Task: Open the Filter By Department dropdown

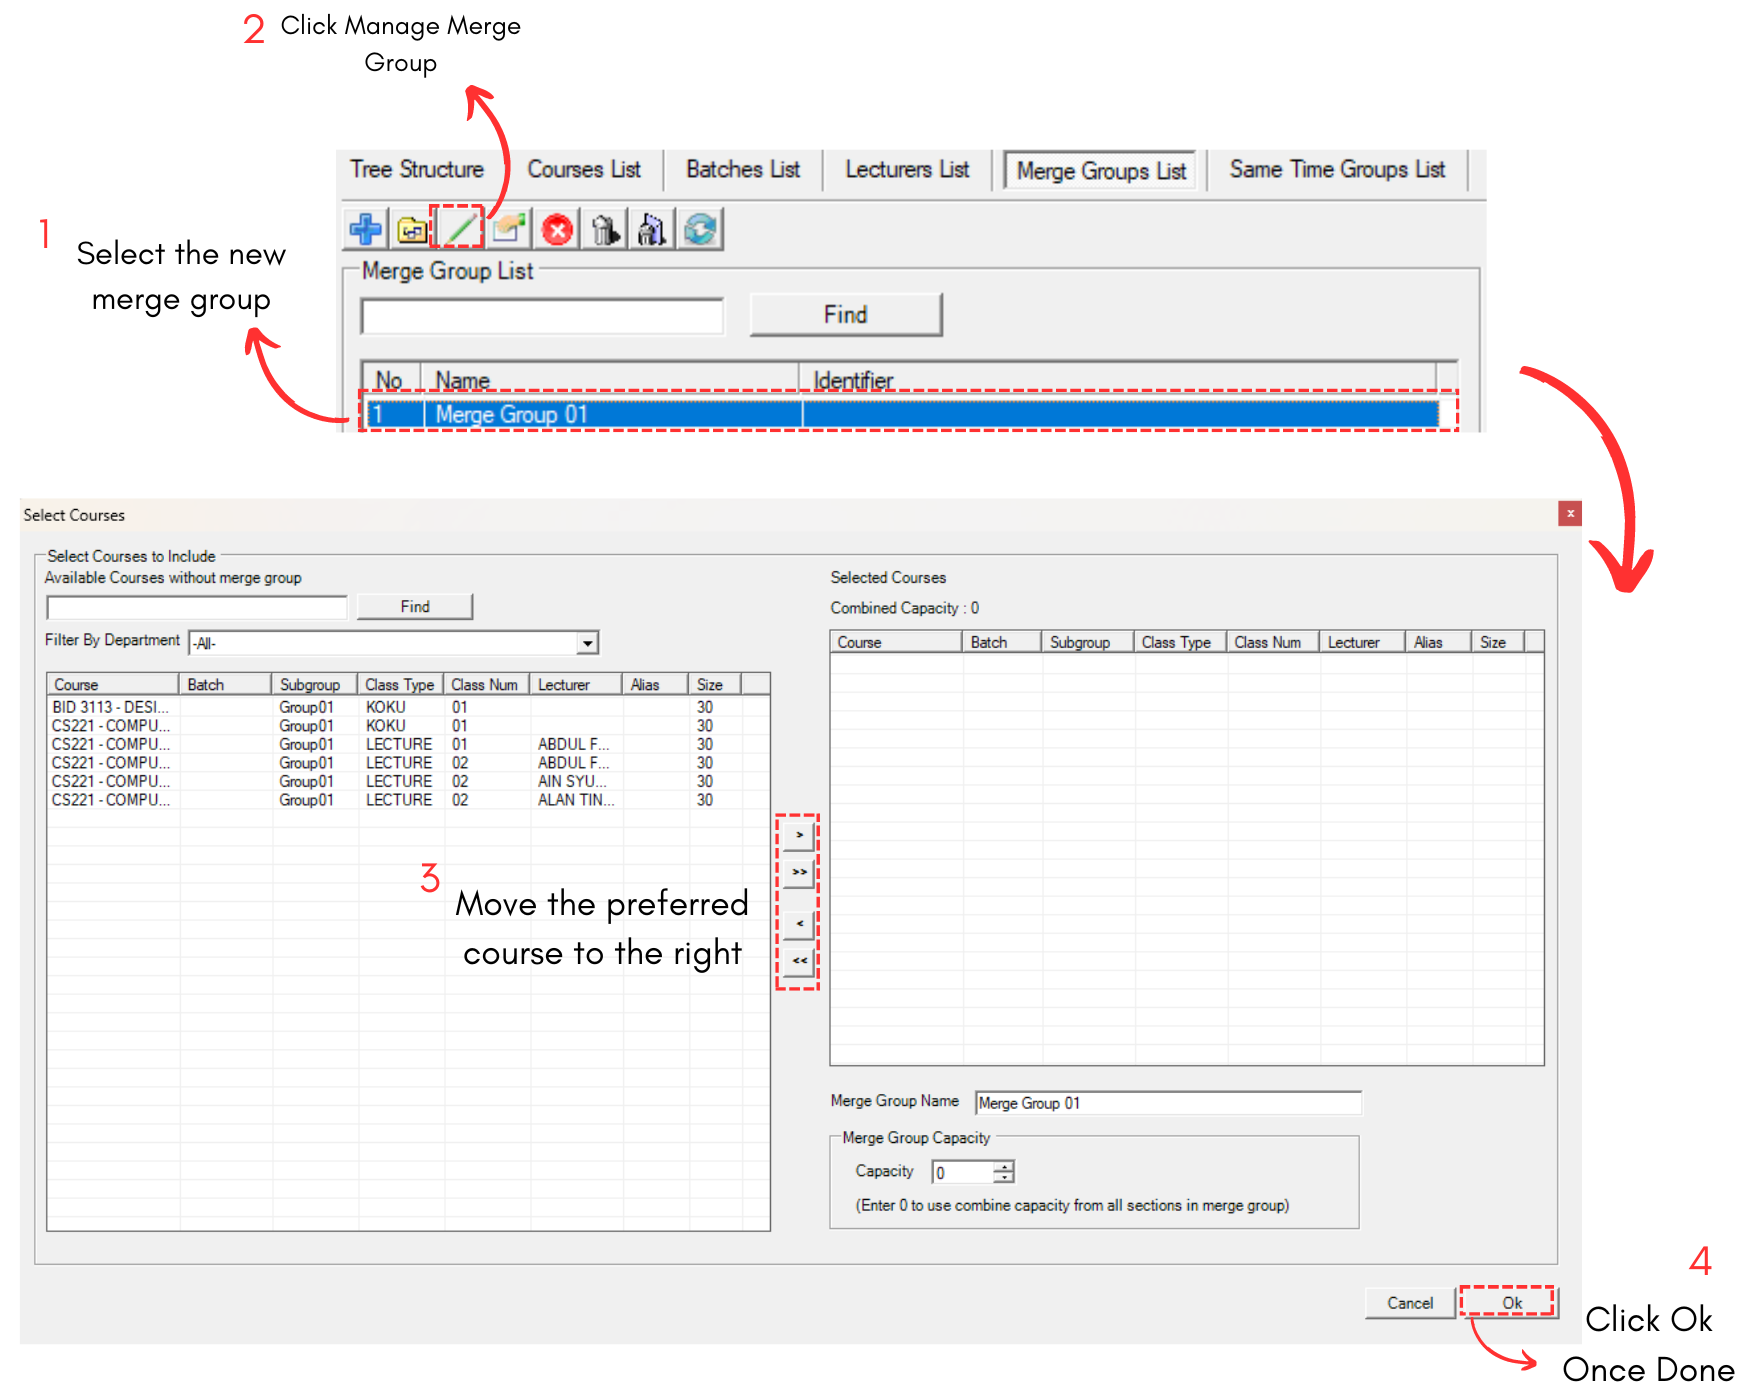Action: [x=588, y=643]
